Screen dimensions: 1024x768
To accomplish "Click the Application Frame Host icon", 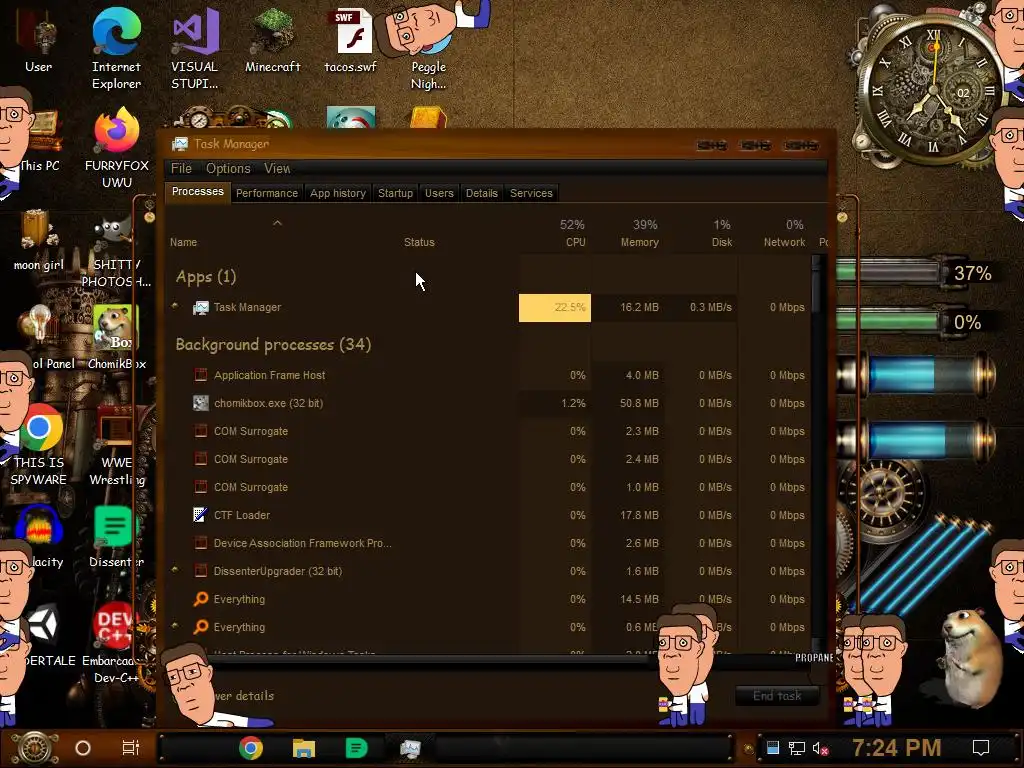I will coord(200,375).
